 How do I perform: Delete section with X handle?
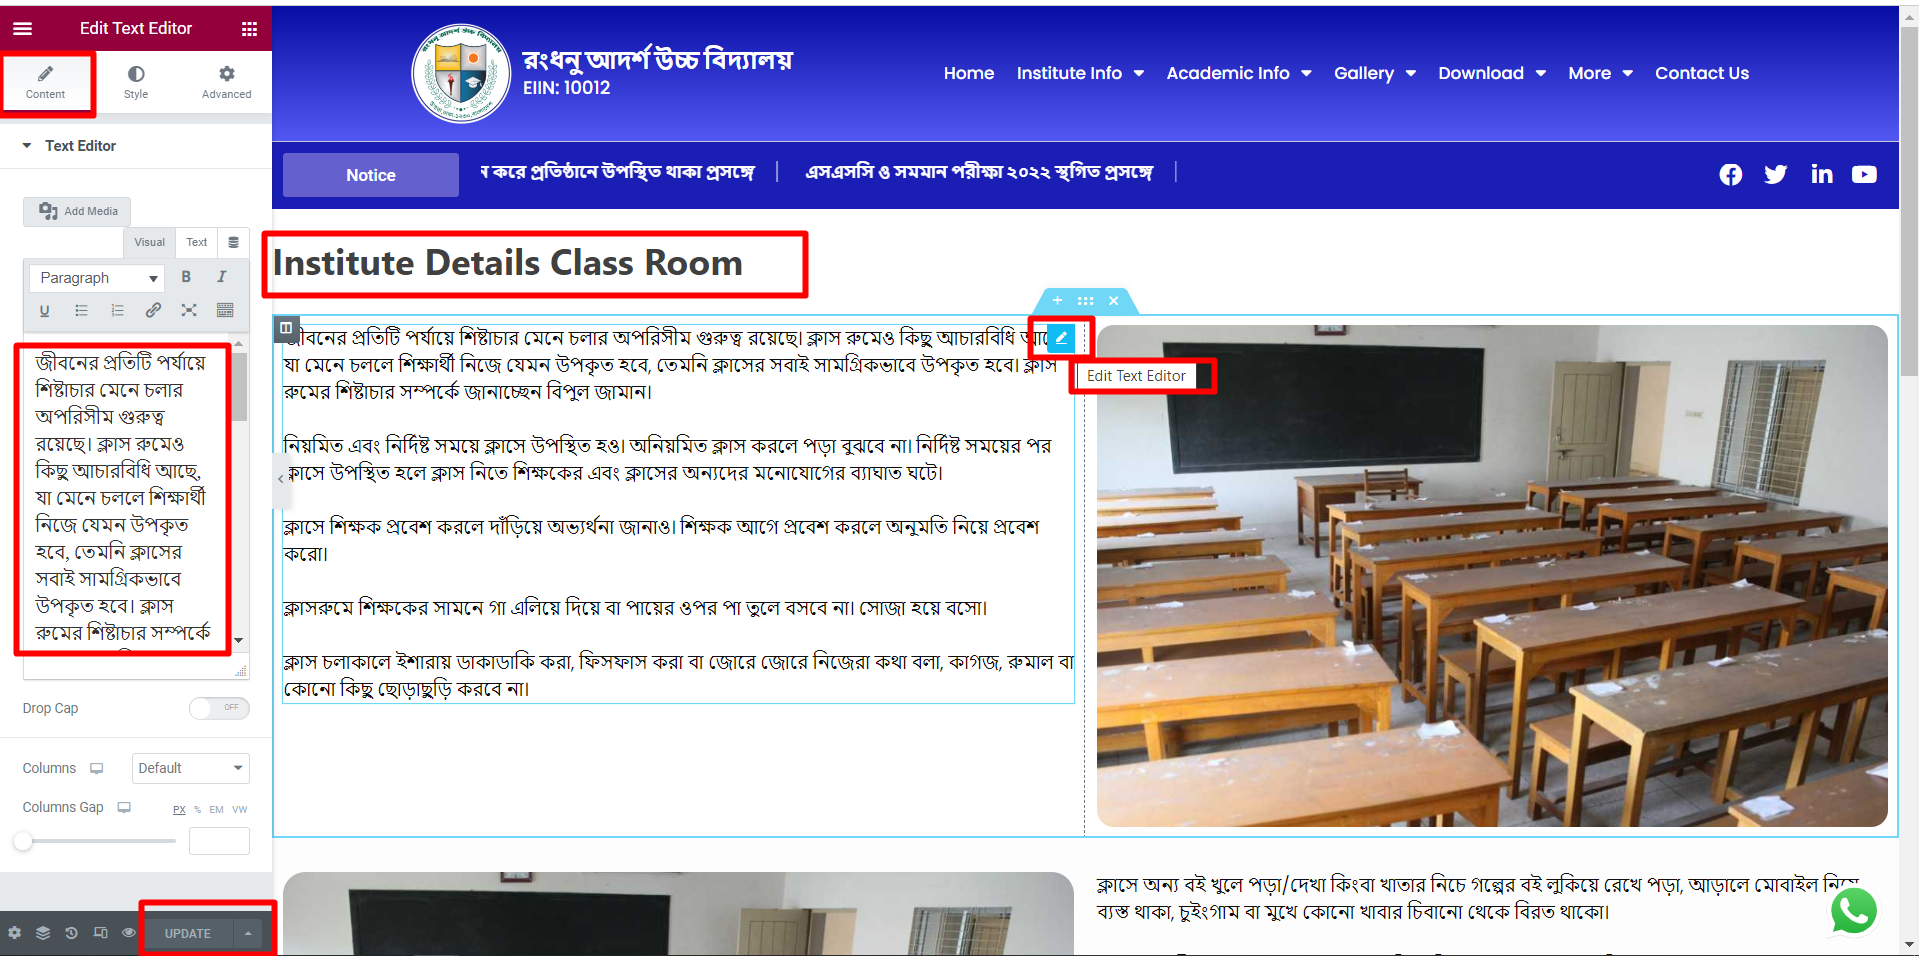(1113, 300)
